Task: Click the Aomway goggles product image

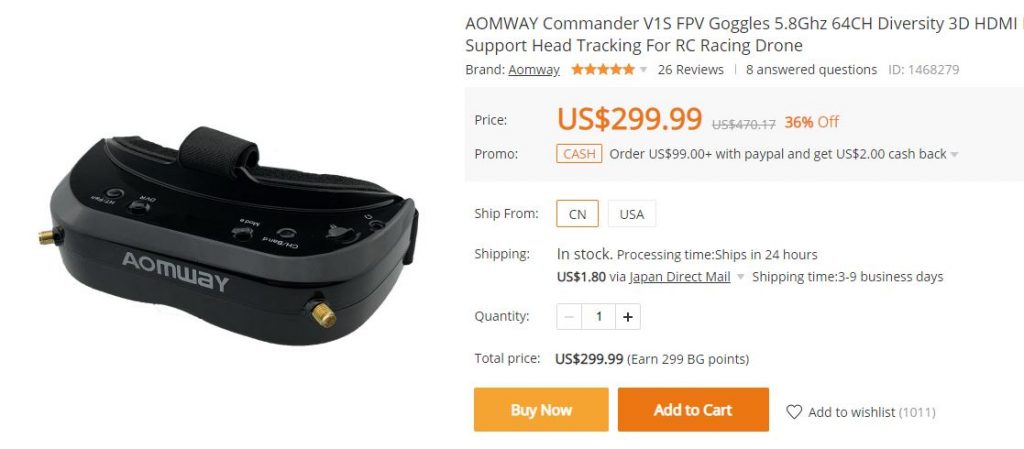Action: click(229, 237)
